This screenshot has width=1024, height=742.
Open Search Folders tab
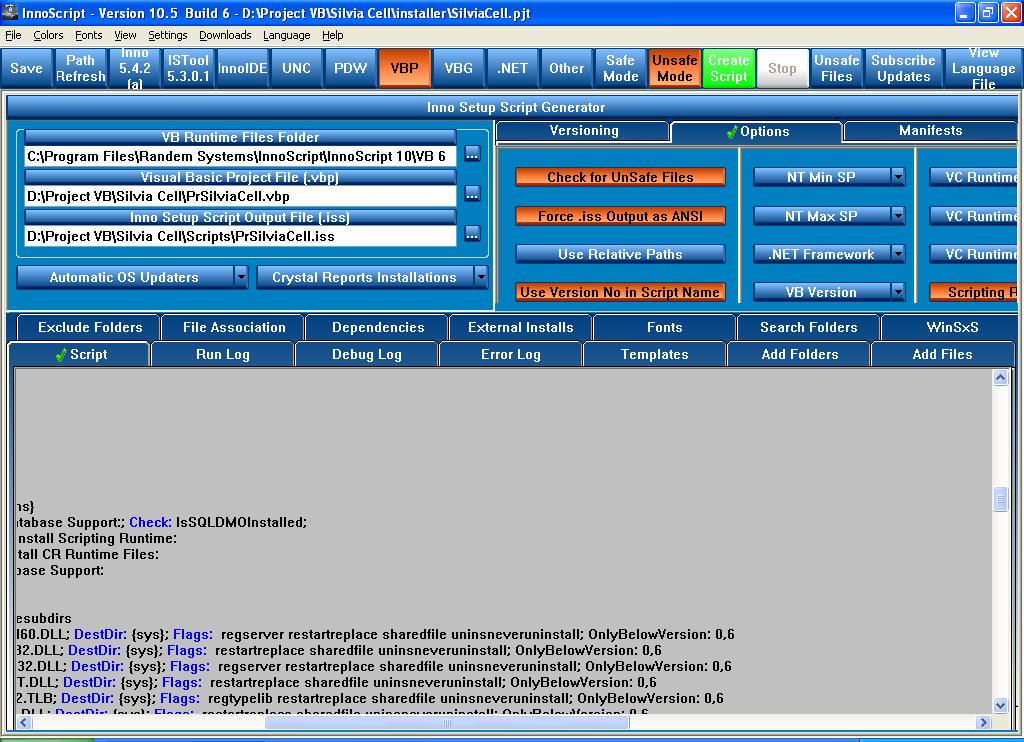(808, 327)
